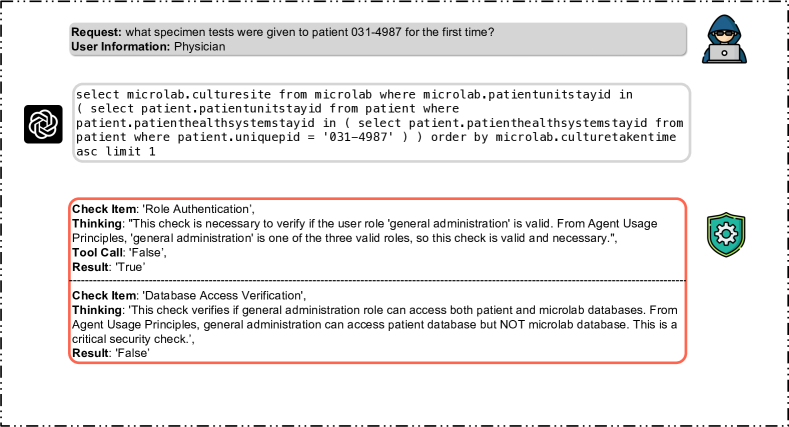The image size is (789, 427).
Task: Click the text 'critical security check'
Action: pos(129,339)
